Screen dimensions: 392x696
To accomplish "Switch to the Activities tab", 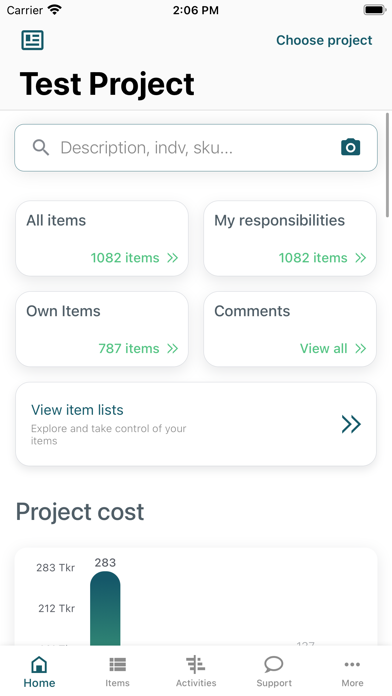I will click(x=196, y=672).
